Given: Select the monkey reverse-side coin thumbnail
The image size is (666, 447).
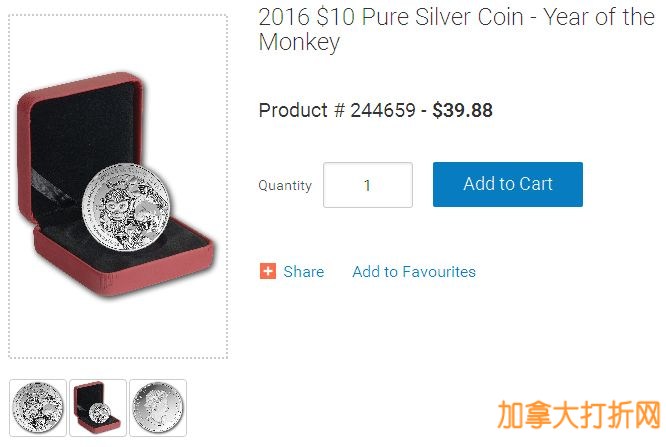Looking at the screenshot, I should [x=38, y=407].
